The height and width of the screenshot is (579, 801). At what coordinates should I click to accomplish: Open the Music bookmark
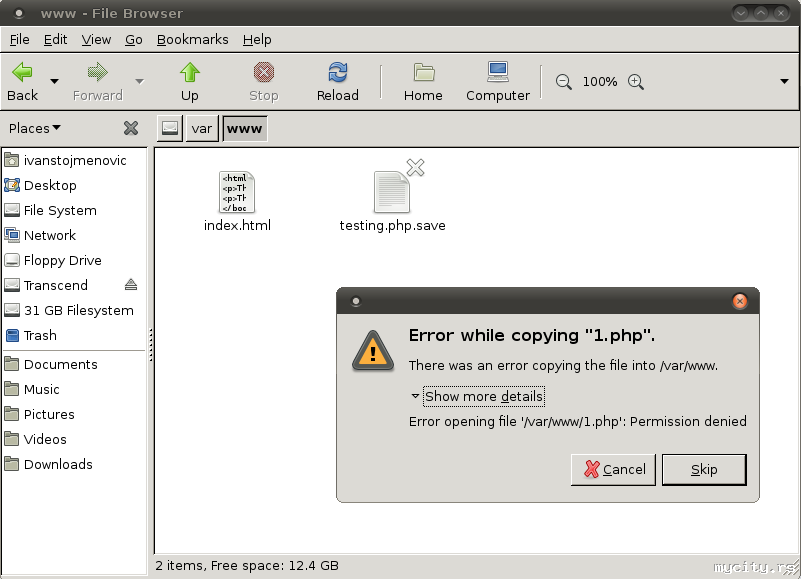pyautogui.click(x=74, y=389)
